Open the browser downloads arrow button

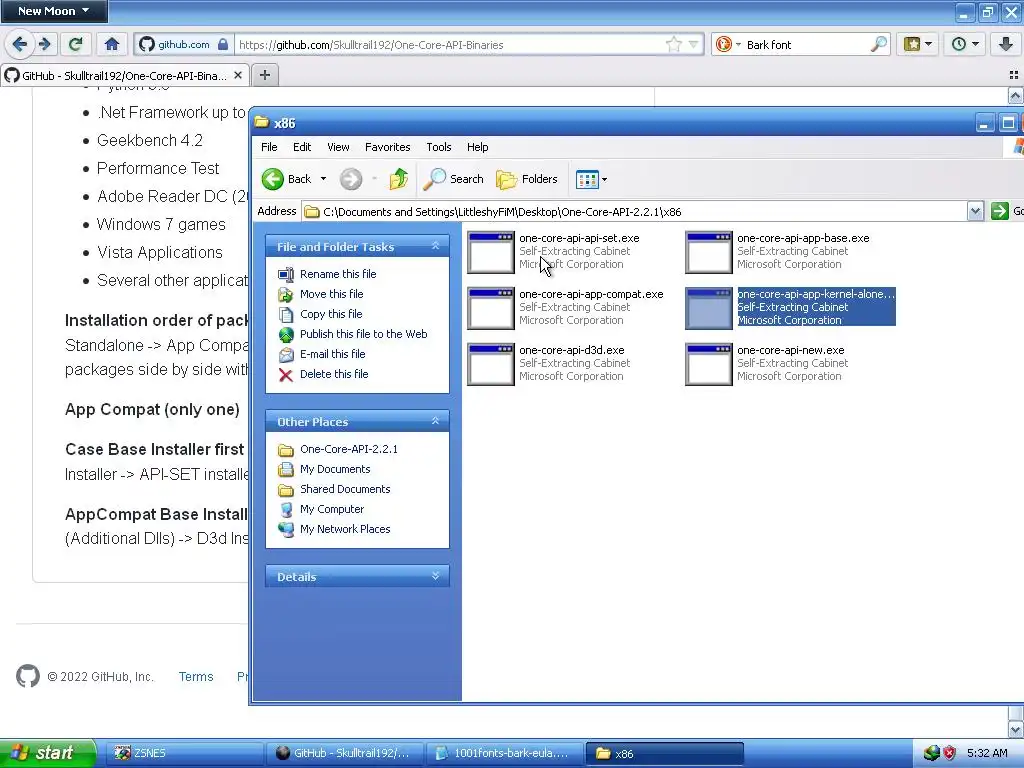coord(1006,44)
